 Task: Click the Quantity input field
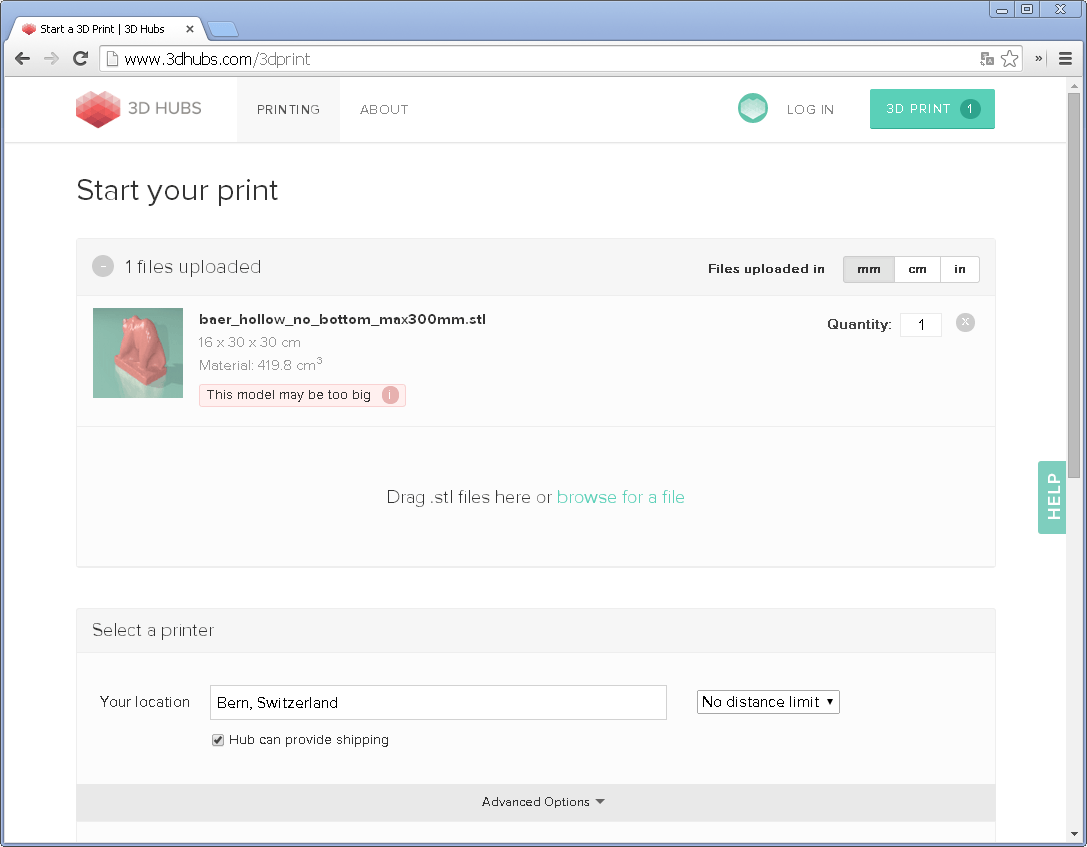coord(921,324)
